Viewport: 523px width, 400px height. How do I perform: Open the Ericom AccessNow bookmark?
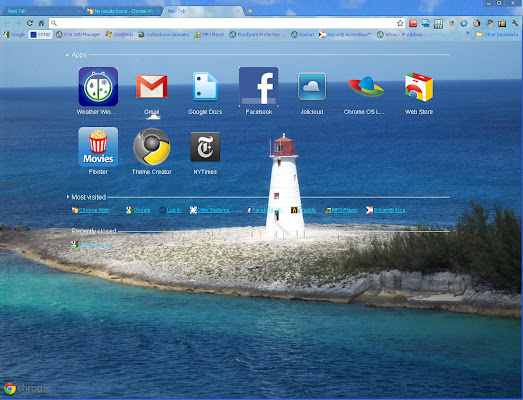[345, 34]
